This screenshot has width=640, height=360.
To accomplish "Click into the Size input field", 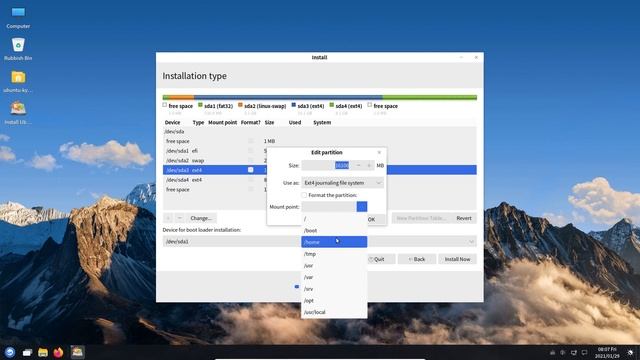I will coord(326,165).
